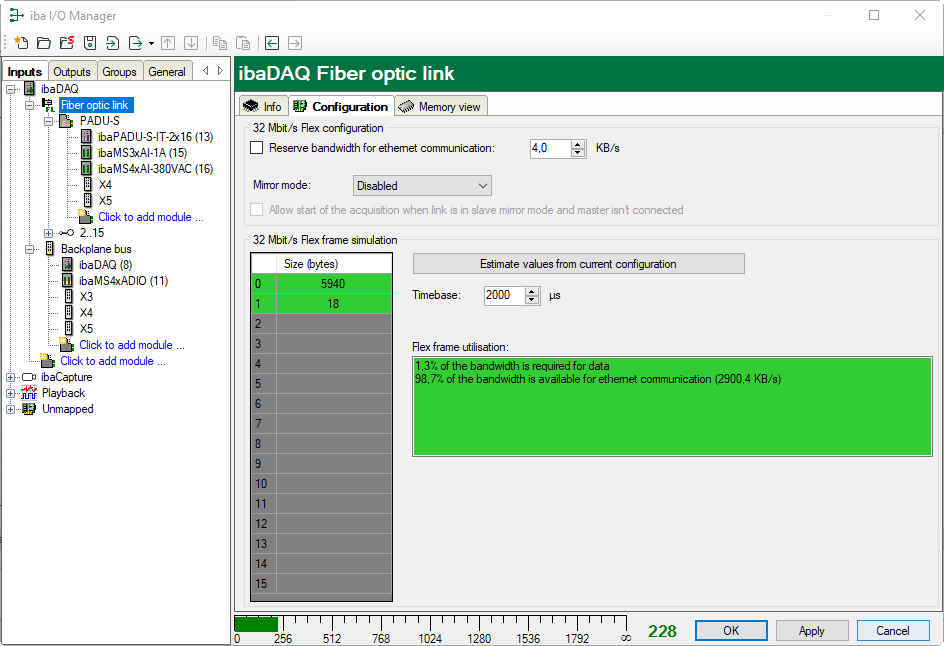This screenshot has height=646, width=944.
Task: Expand the 2..15 links node
Action: pyautogui.click(x=48, y=233)
